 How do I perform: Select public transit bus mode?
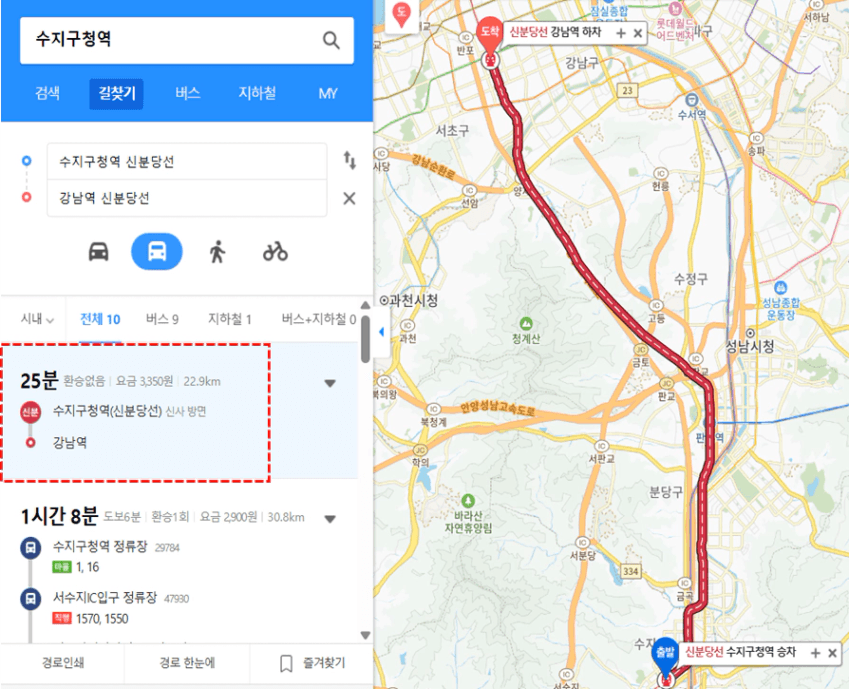point(157,251)
